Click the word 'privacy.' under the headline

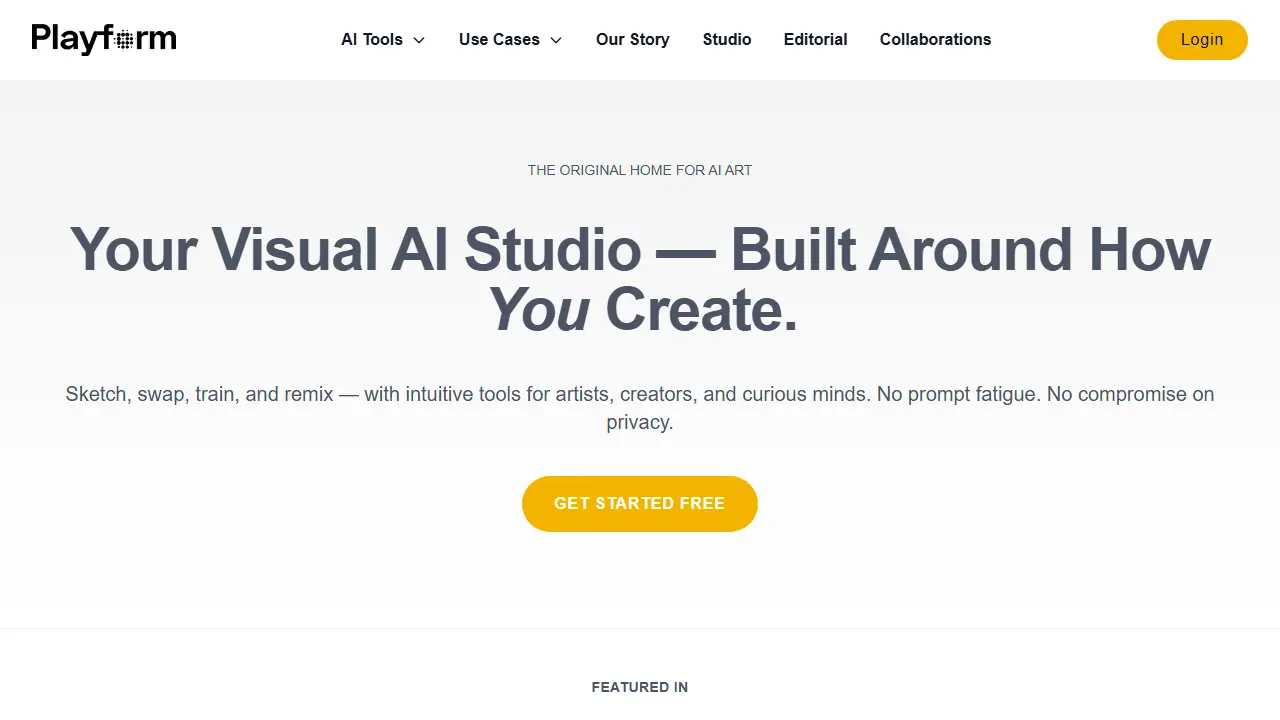[x=640, y=422]
